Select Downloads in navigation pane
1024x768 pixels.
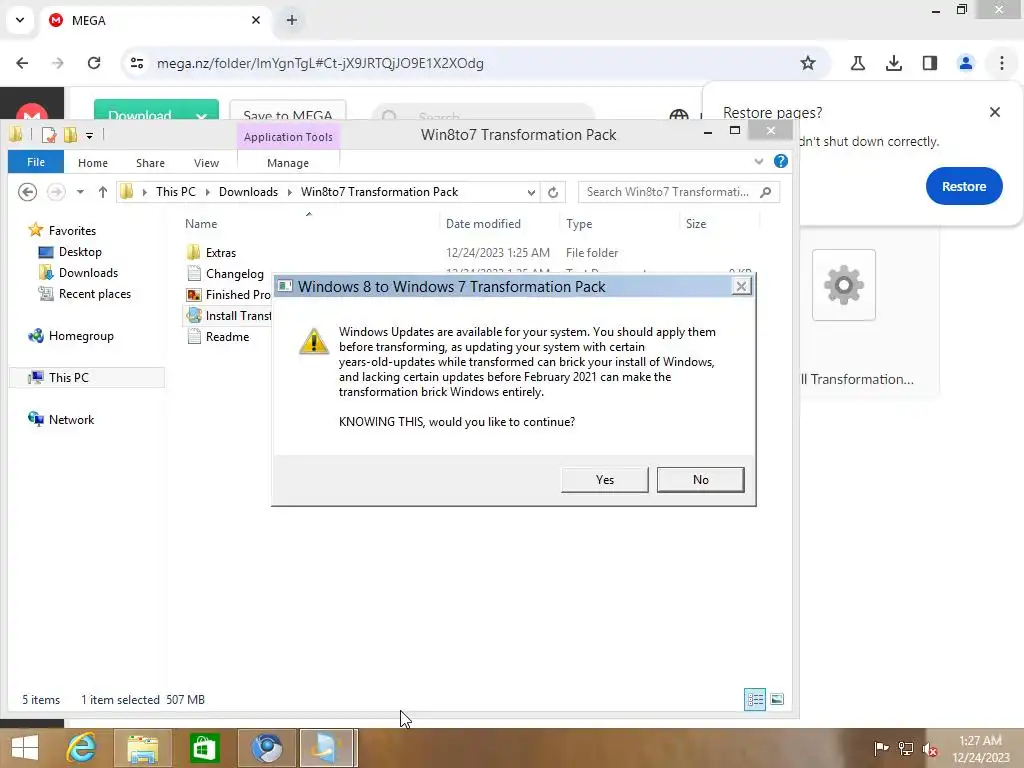point(79,272)
